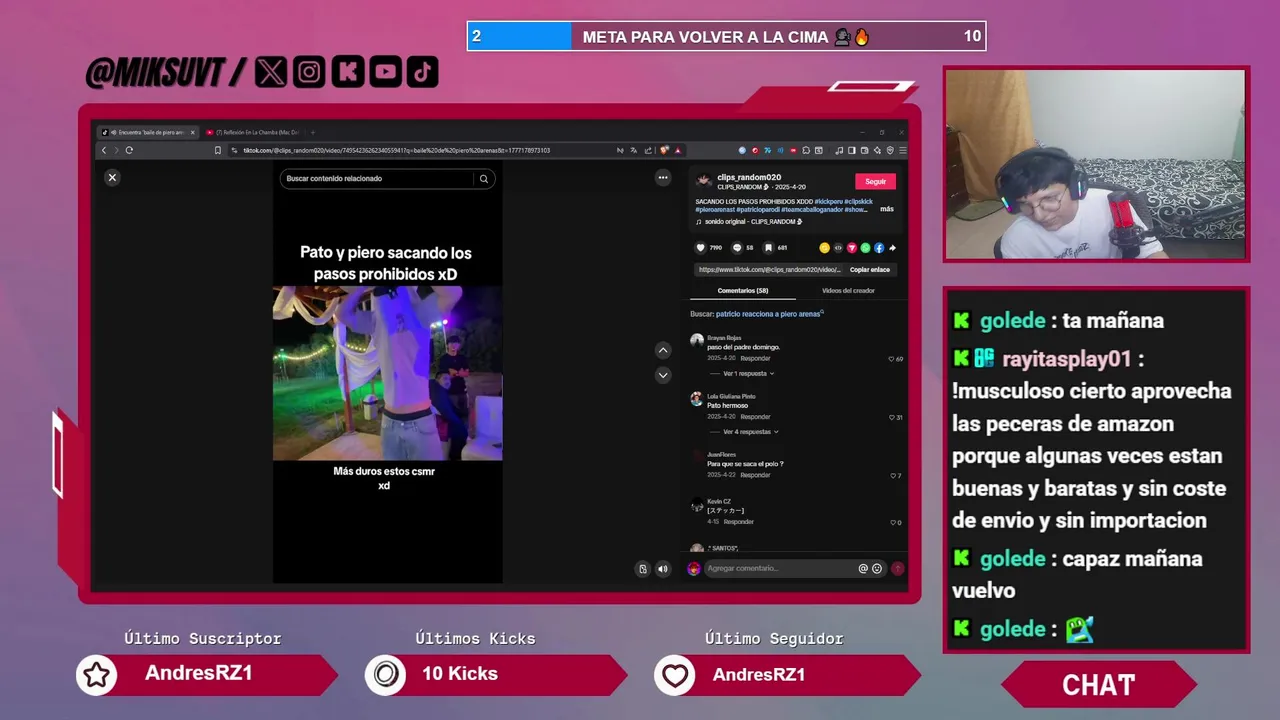Image resolution: width=1280 pixels, height=720 pixels.
Task: Mute the TikTok video sound
Action: (662, 569)
